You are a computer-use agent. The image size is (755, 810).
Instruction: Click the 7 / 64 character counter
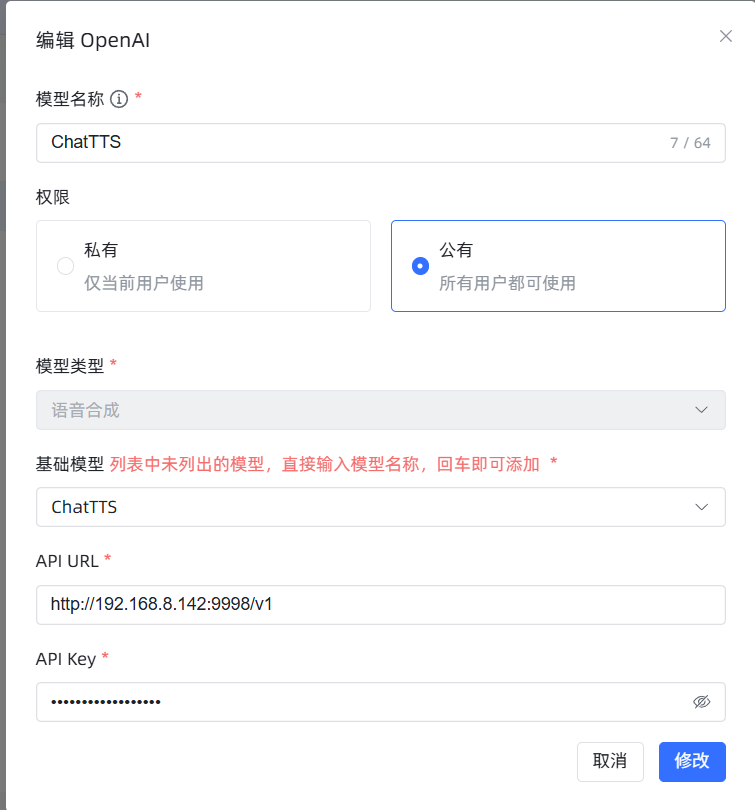pyautogui.click(x=690, y=143)
